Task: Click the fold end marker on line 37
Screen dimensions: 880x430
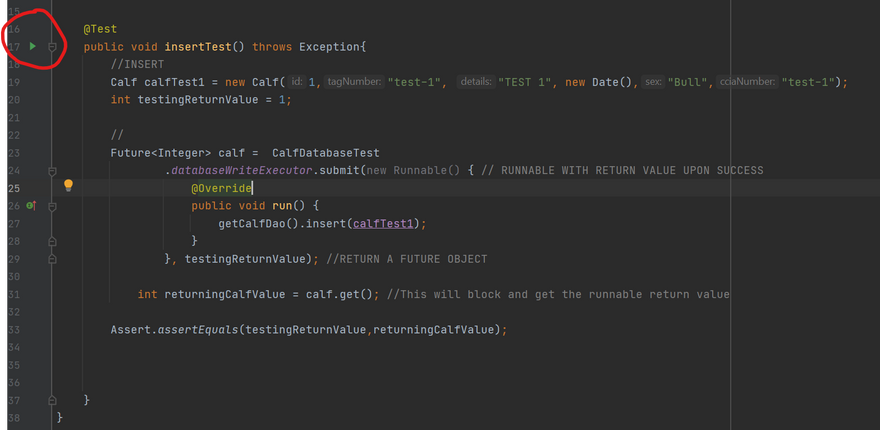Action: (x=52, y=400)
